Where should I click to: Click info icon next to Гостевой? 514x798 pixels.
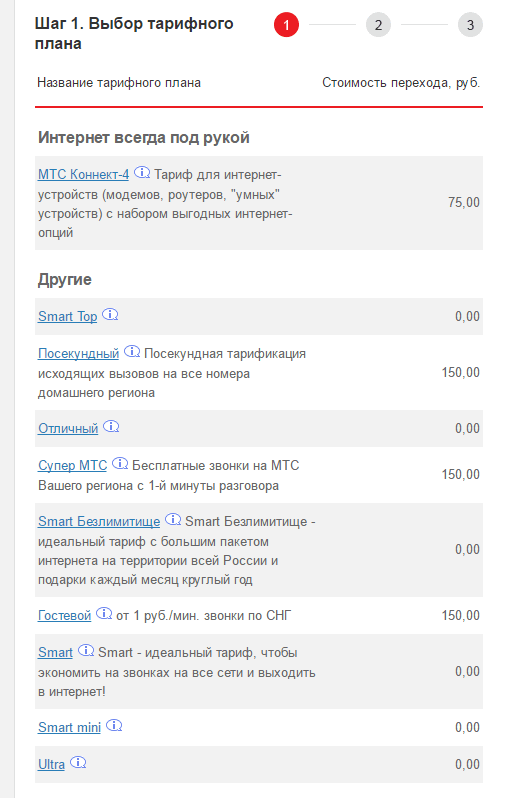pyautogui.click(x=104, y=614)
